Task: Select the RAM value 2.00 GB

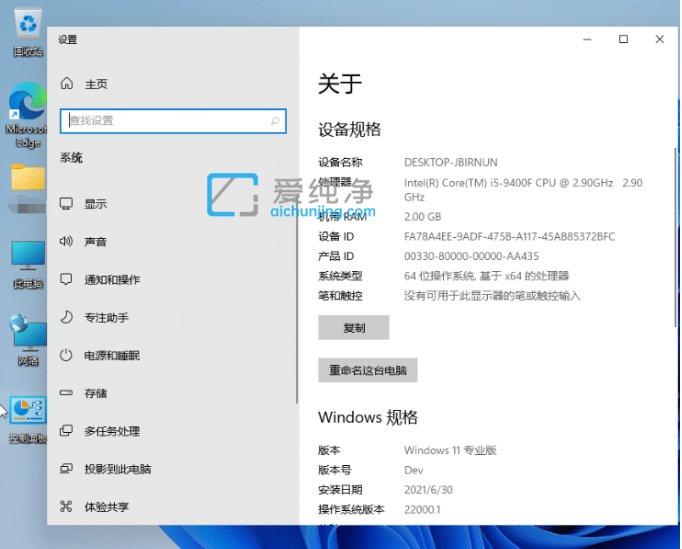Action: click(x=422, y=217)
